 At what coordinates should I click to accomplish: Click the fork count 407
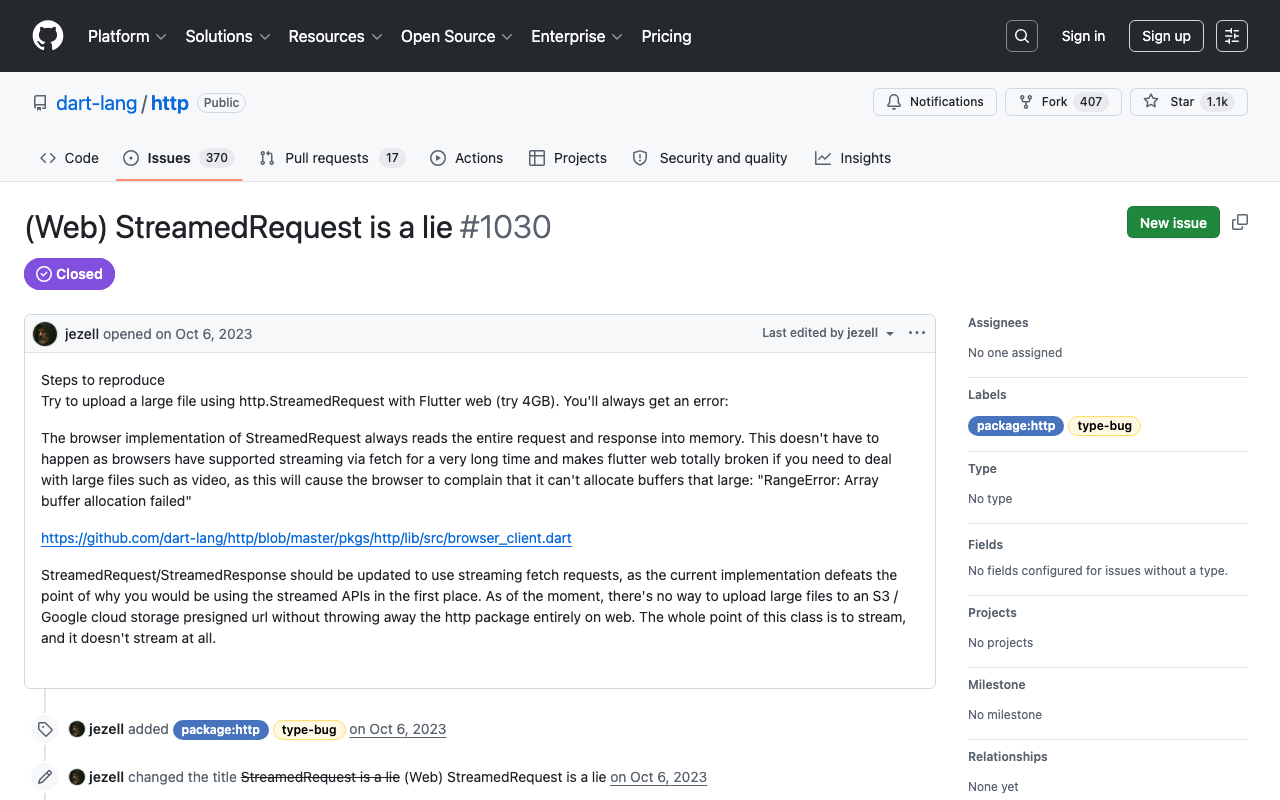(1091, 102)
